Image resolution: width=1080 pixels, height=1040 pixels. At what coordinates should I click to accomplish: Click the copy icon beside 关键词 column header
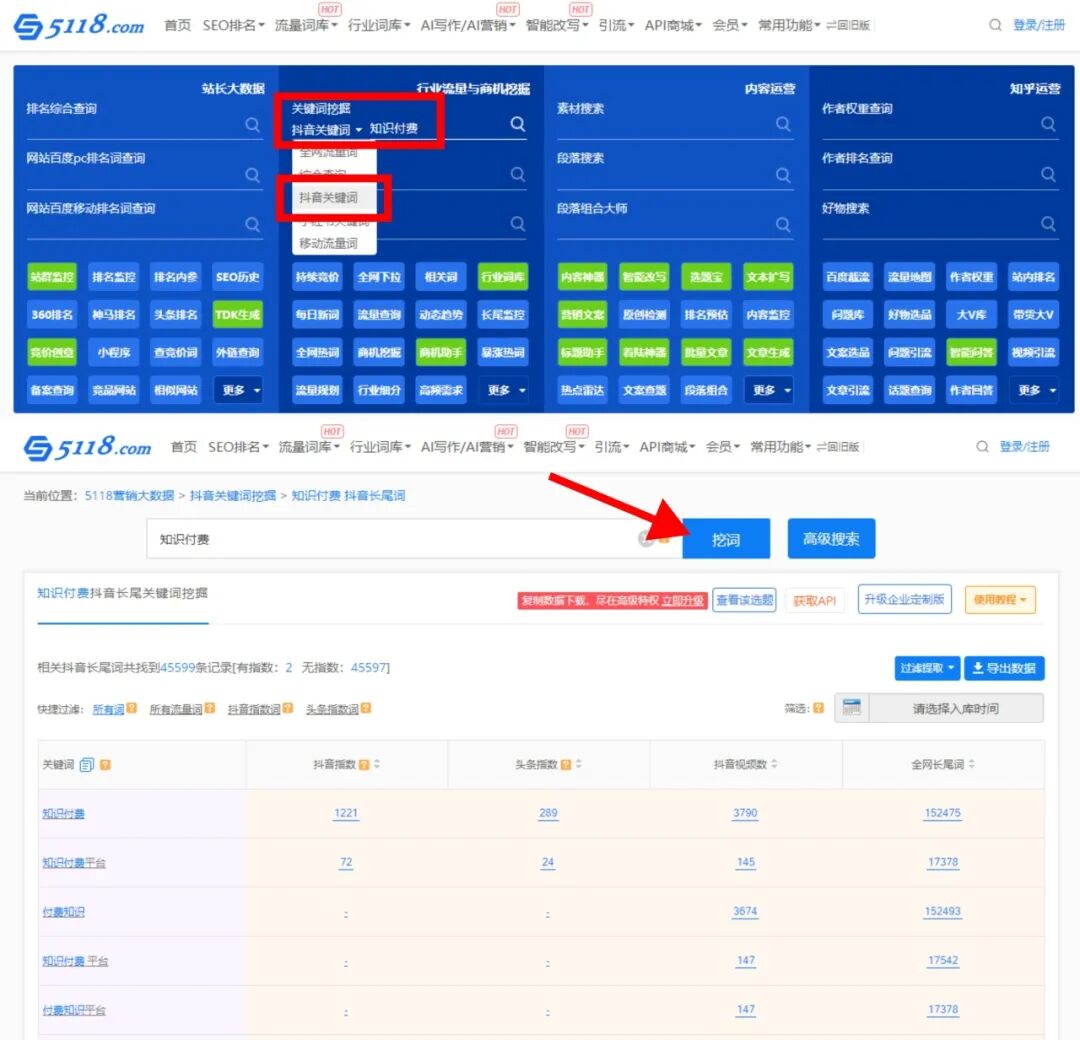(x=87, y=765)
